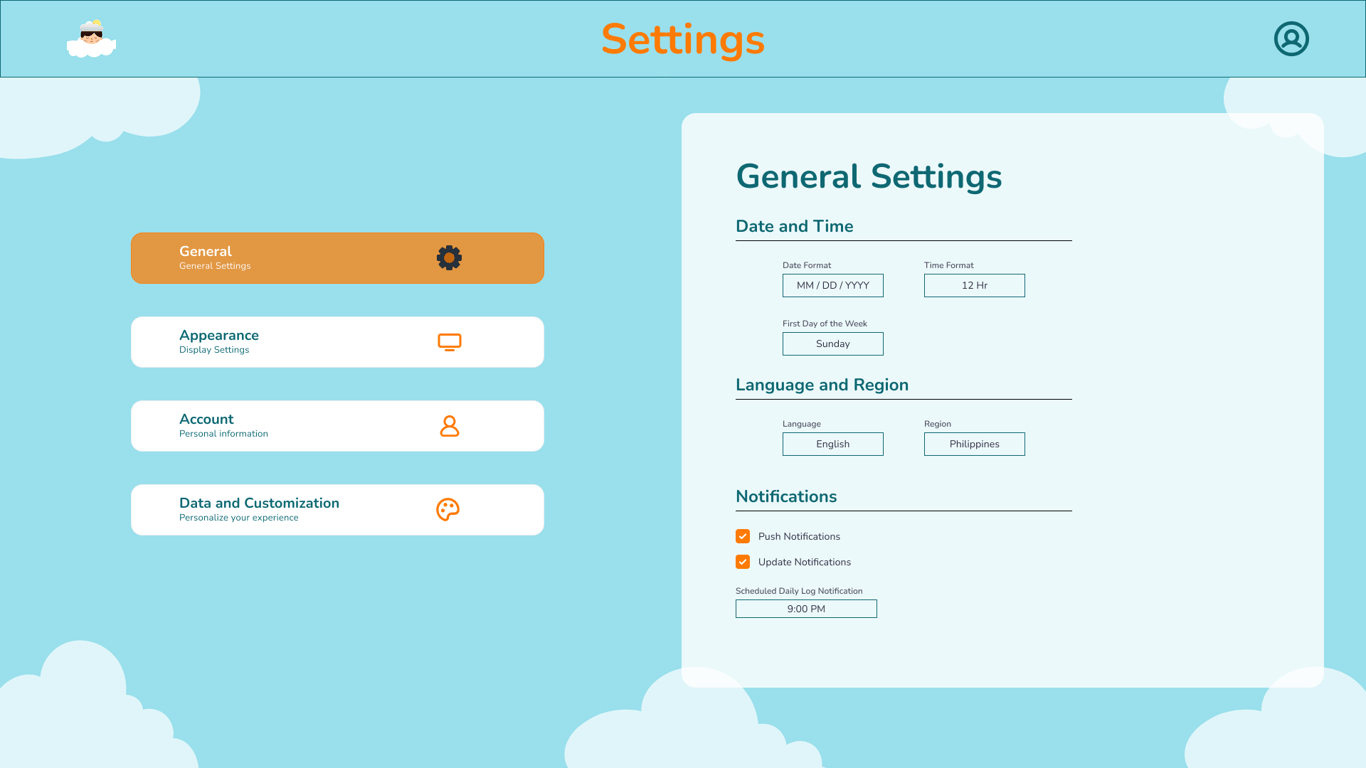The width and height of the screenshot is (1366, 768).
Task: Click the gear icon in General card
Action: [449, 258]
